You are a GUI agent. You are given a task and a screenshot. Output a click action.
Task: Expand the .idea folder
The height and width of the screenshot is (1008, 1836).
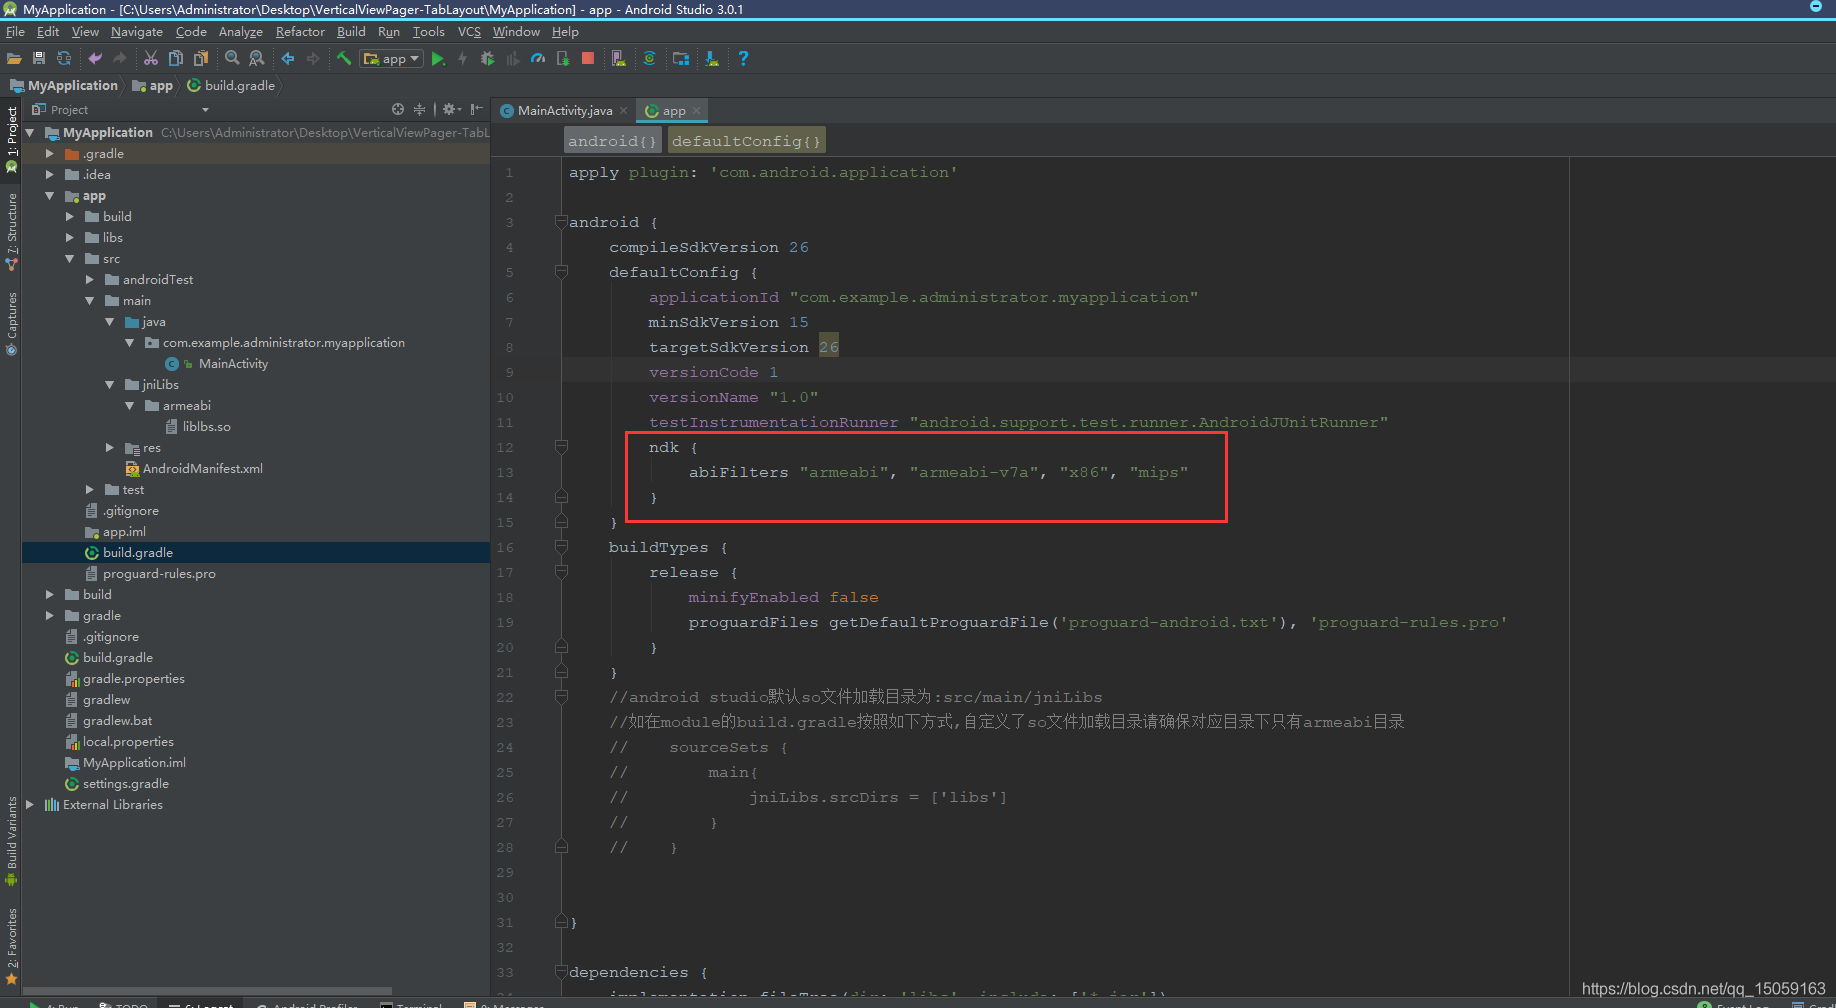pyautogui.click(x=49, y=175)
